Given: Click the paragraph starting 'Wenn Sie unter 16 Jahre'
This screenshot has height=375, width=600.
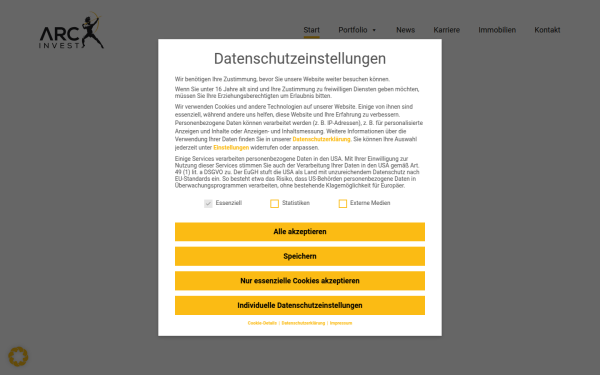Looking at the screenshot, I should pos(297,93).
